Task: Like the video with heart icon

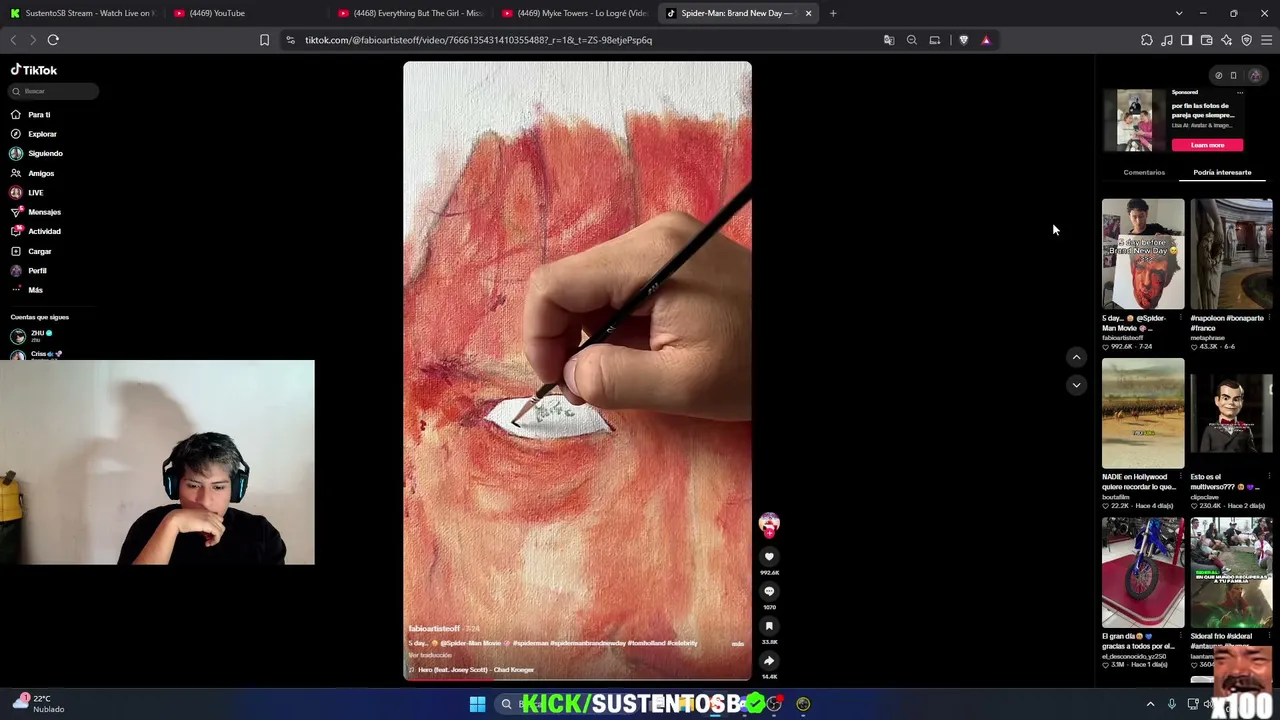Action: pos(769,557)
